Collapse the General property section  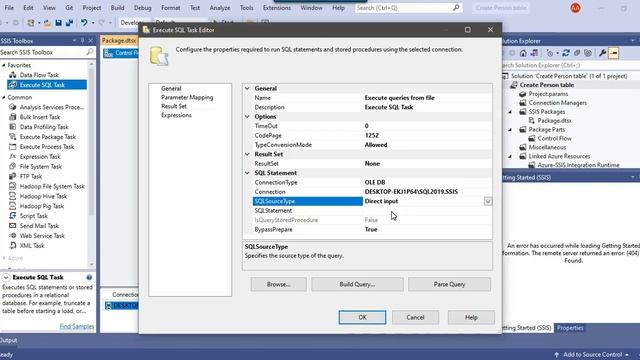coord(247,88)
